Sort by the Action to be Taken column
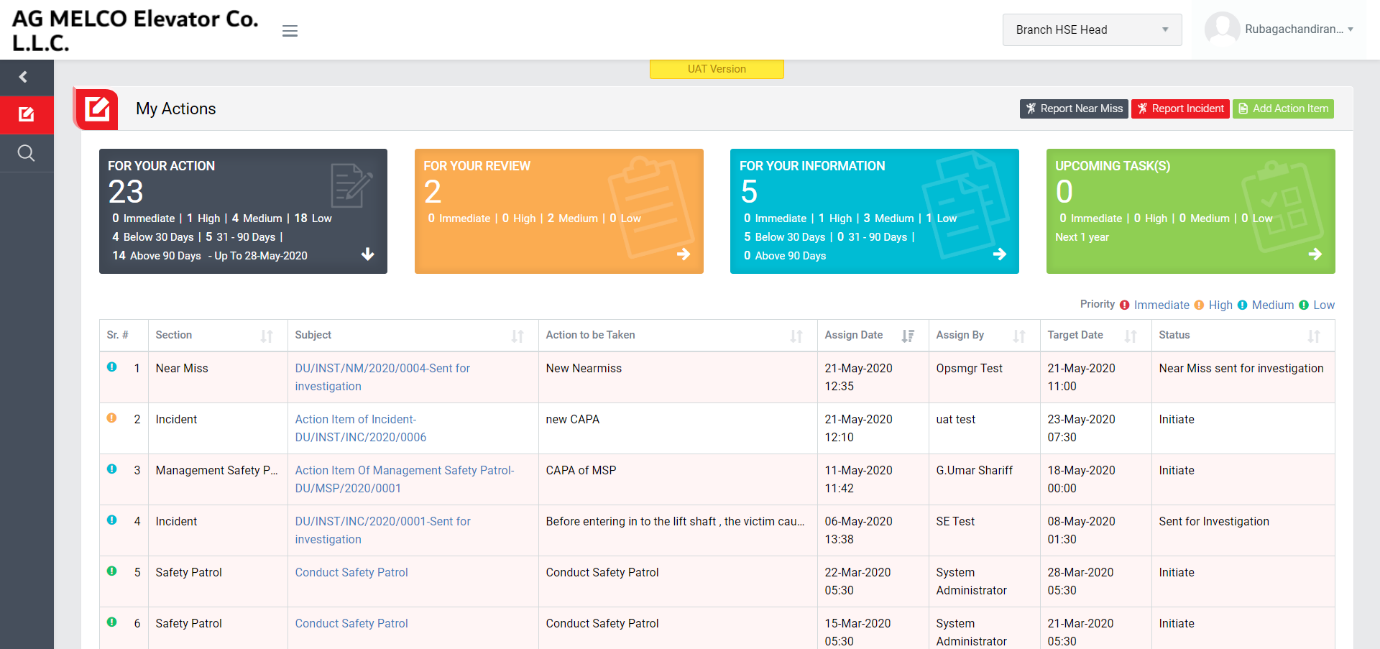The width and height of the screenshot is (1380, 649). (x=796, y=336)
